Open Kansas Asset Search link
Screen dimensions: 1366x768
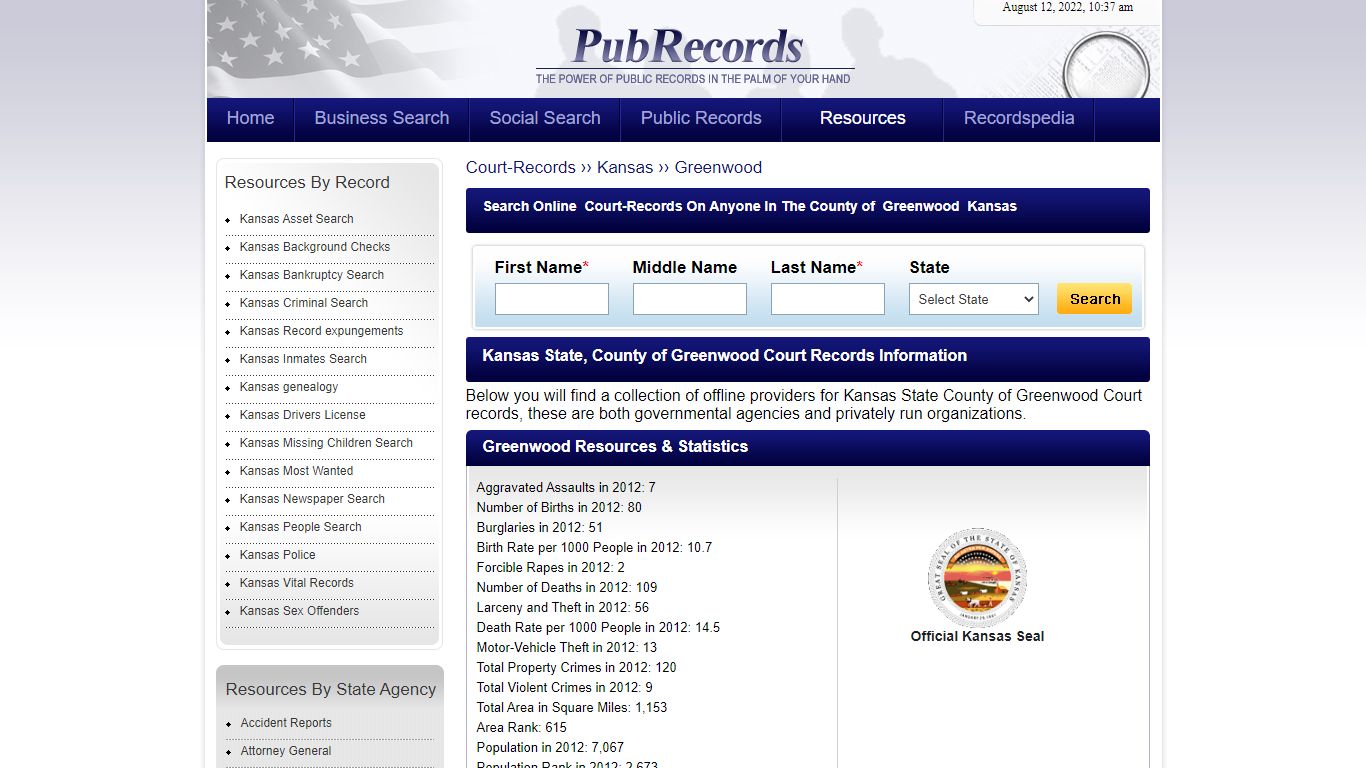tap(296, 219)
